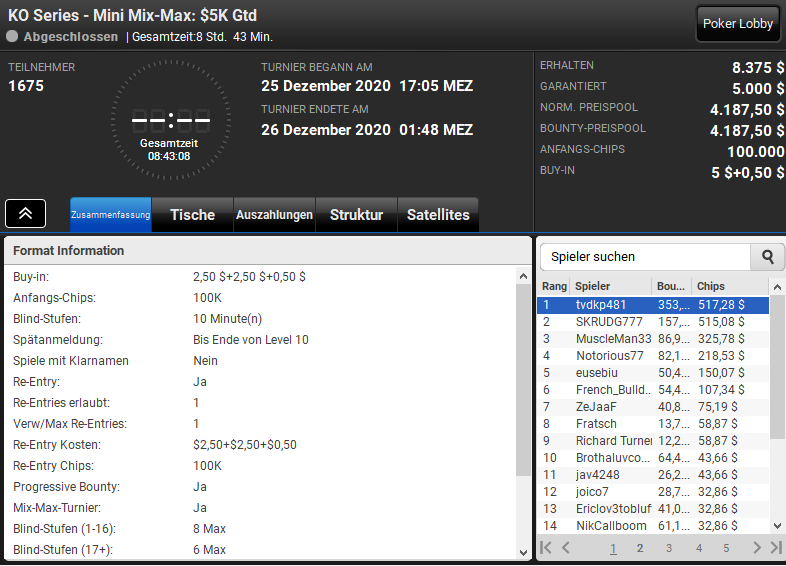
Task: Switch to the Auszahlungen tab
Action: click(x=274, y=214)
